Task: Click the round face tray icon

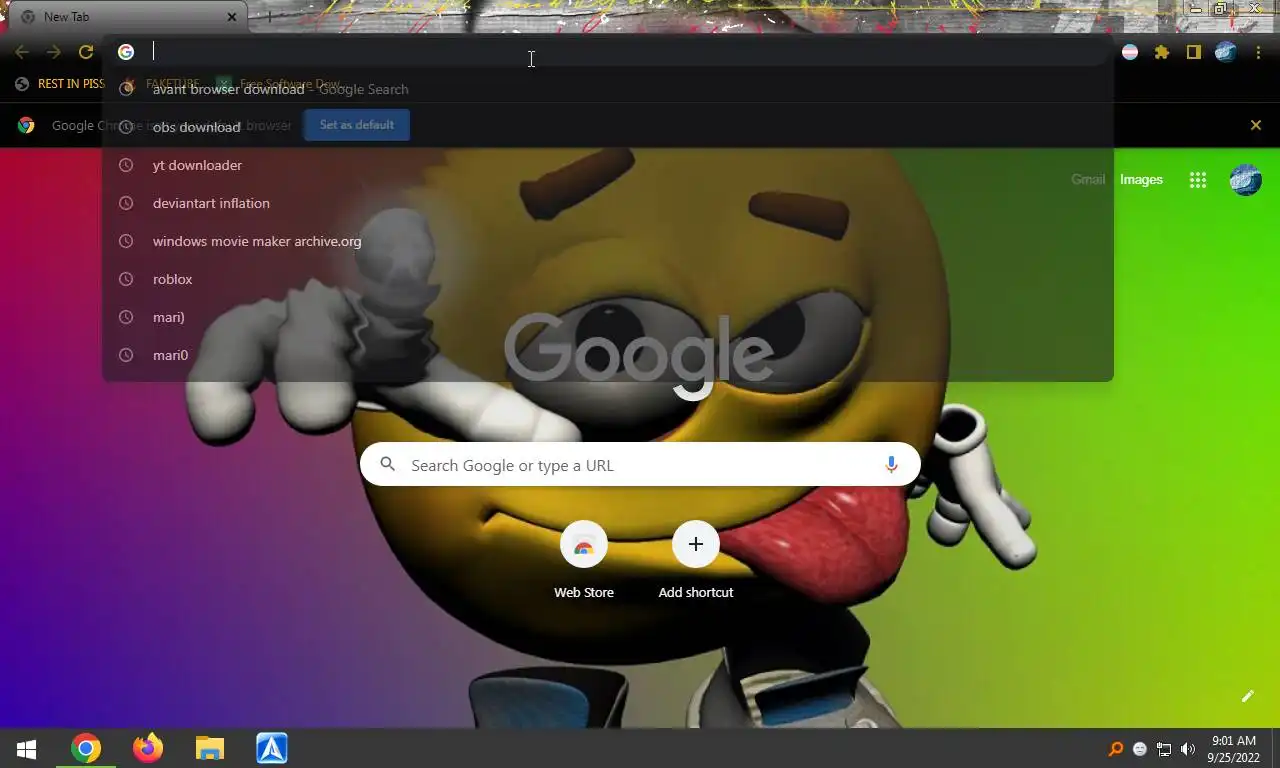Action: pyautogui.click(x=1140, y=749)
